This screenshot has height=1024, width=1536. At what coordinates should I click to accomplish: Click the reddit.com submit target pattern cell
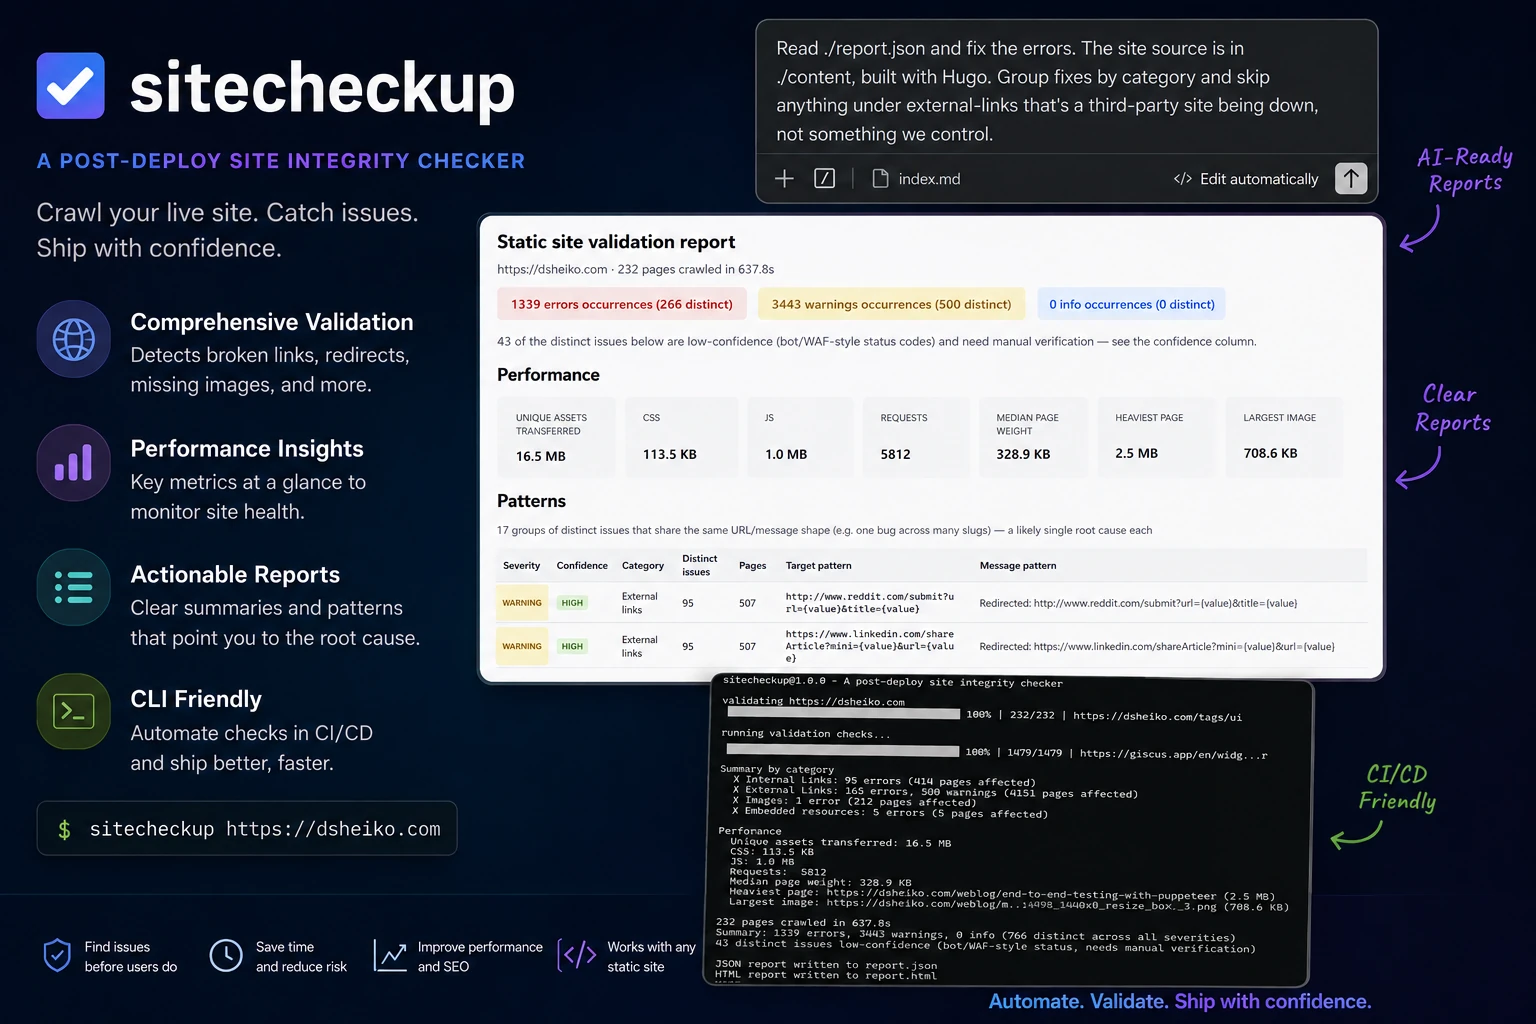(x=870, y=603)
